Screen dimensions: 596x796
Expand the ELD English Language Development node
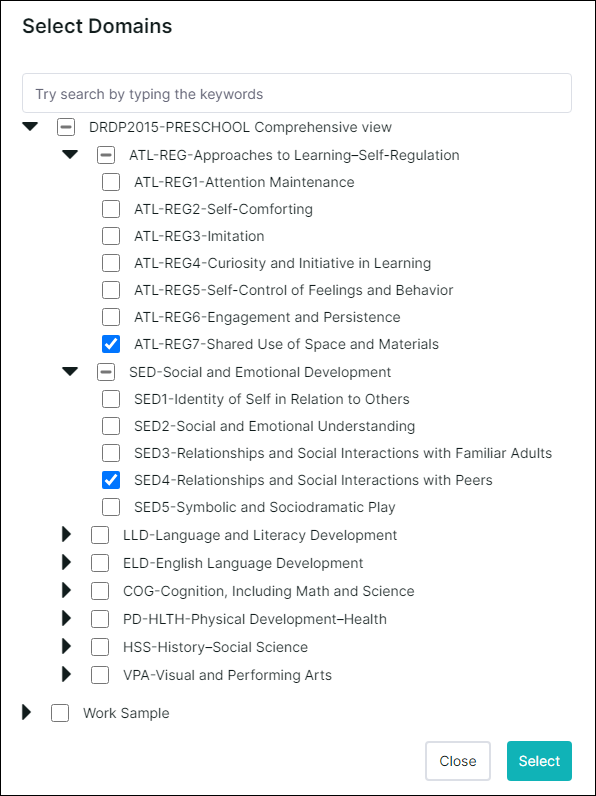point(67,562)
